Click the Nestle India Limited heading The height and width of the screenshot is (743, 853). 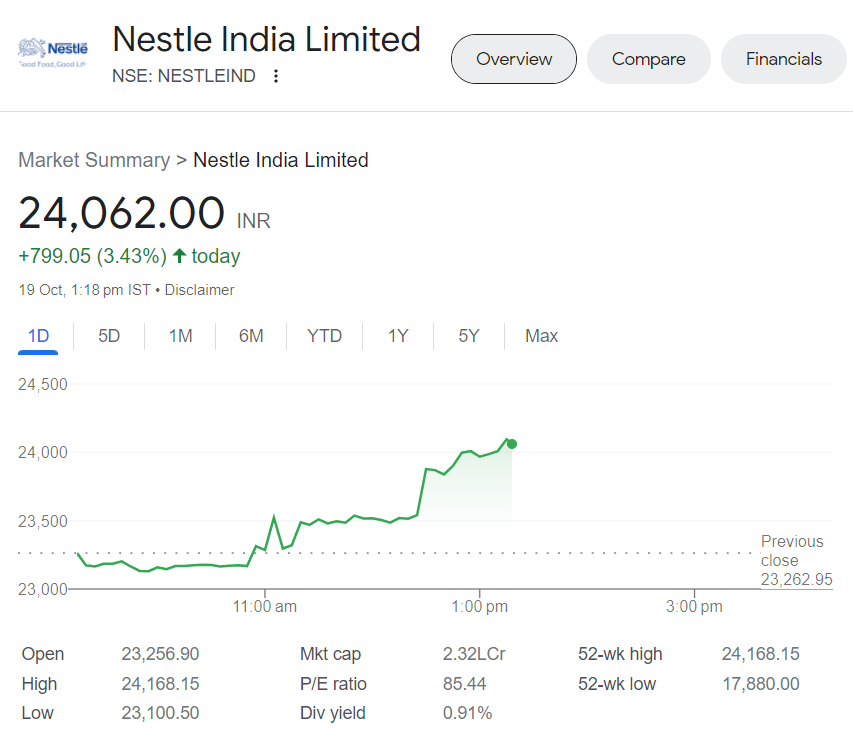coord(266,40)
